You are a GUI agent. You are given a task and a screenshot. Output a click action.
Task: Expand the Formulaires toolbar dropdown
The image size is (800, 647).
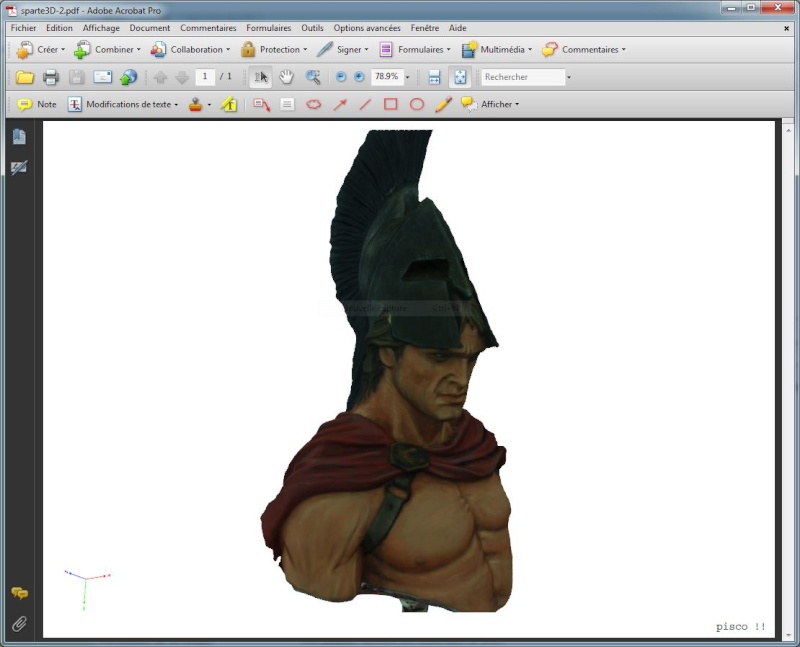415,49
